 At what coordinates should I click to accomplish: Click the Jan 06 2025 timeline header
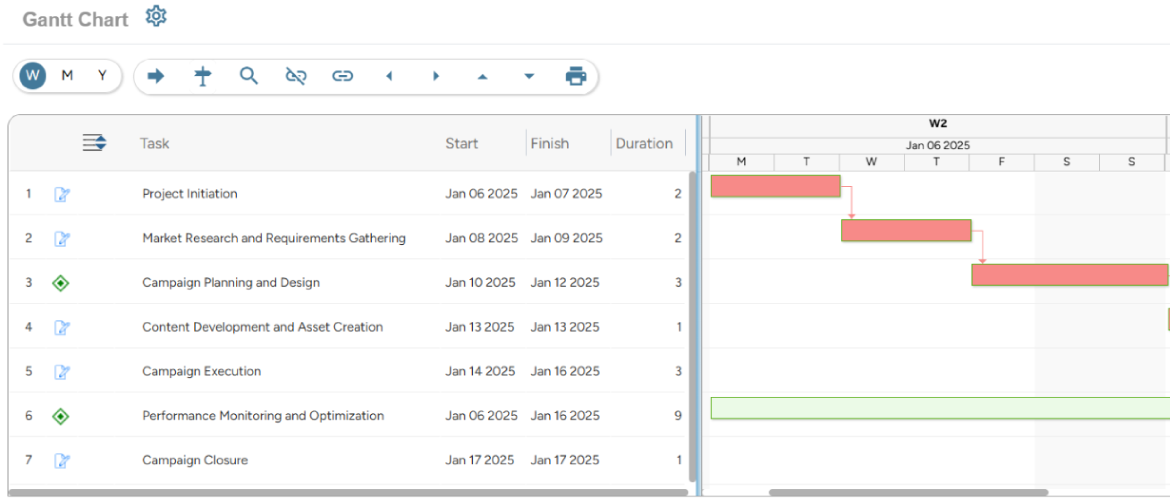pyautogui.click(x=938, y=146)
